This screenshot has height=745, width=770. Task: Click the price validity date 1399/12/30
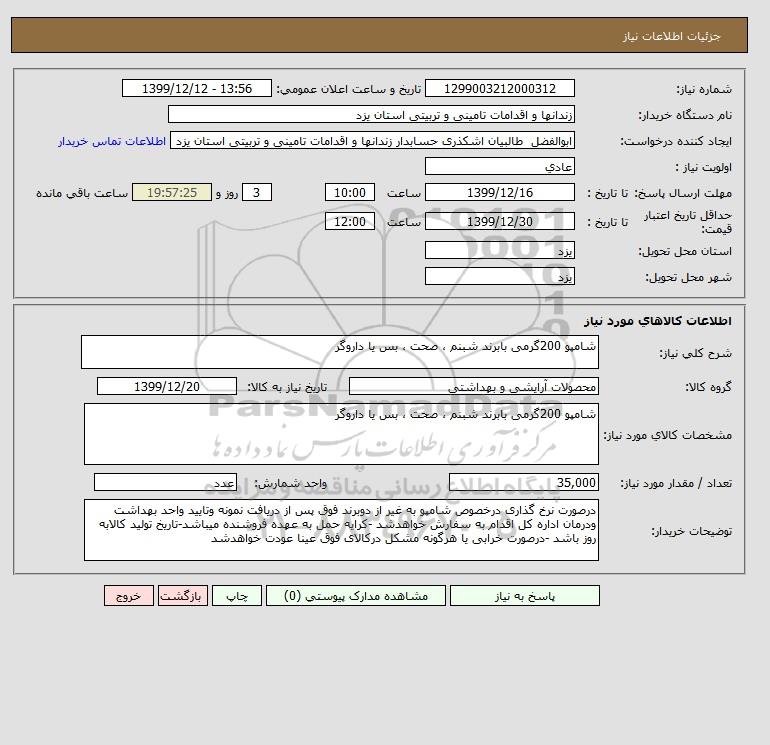click(500, 221)
